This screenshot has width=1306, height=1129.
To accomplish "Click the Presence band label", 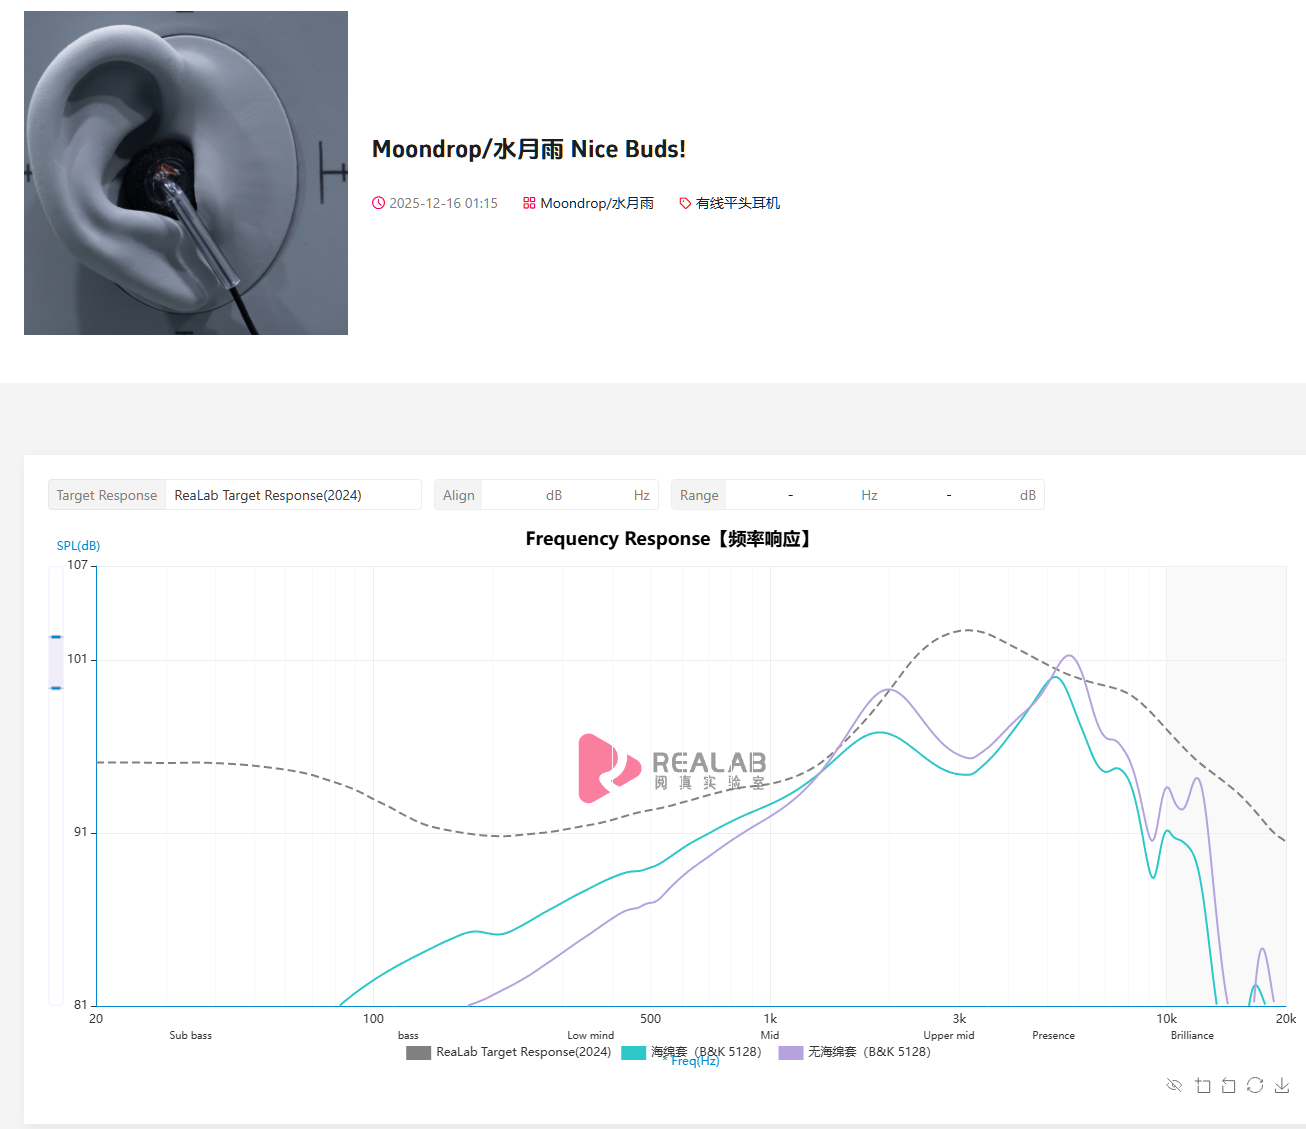I will tap(1054, 1036).
